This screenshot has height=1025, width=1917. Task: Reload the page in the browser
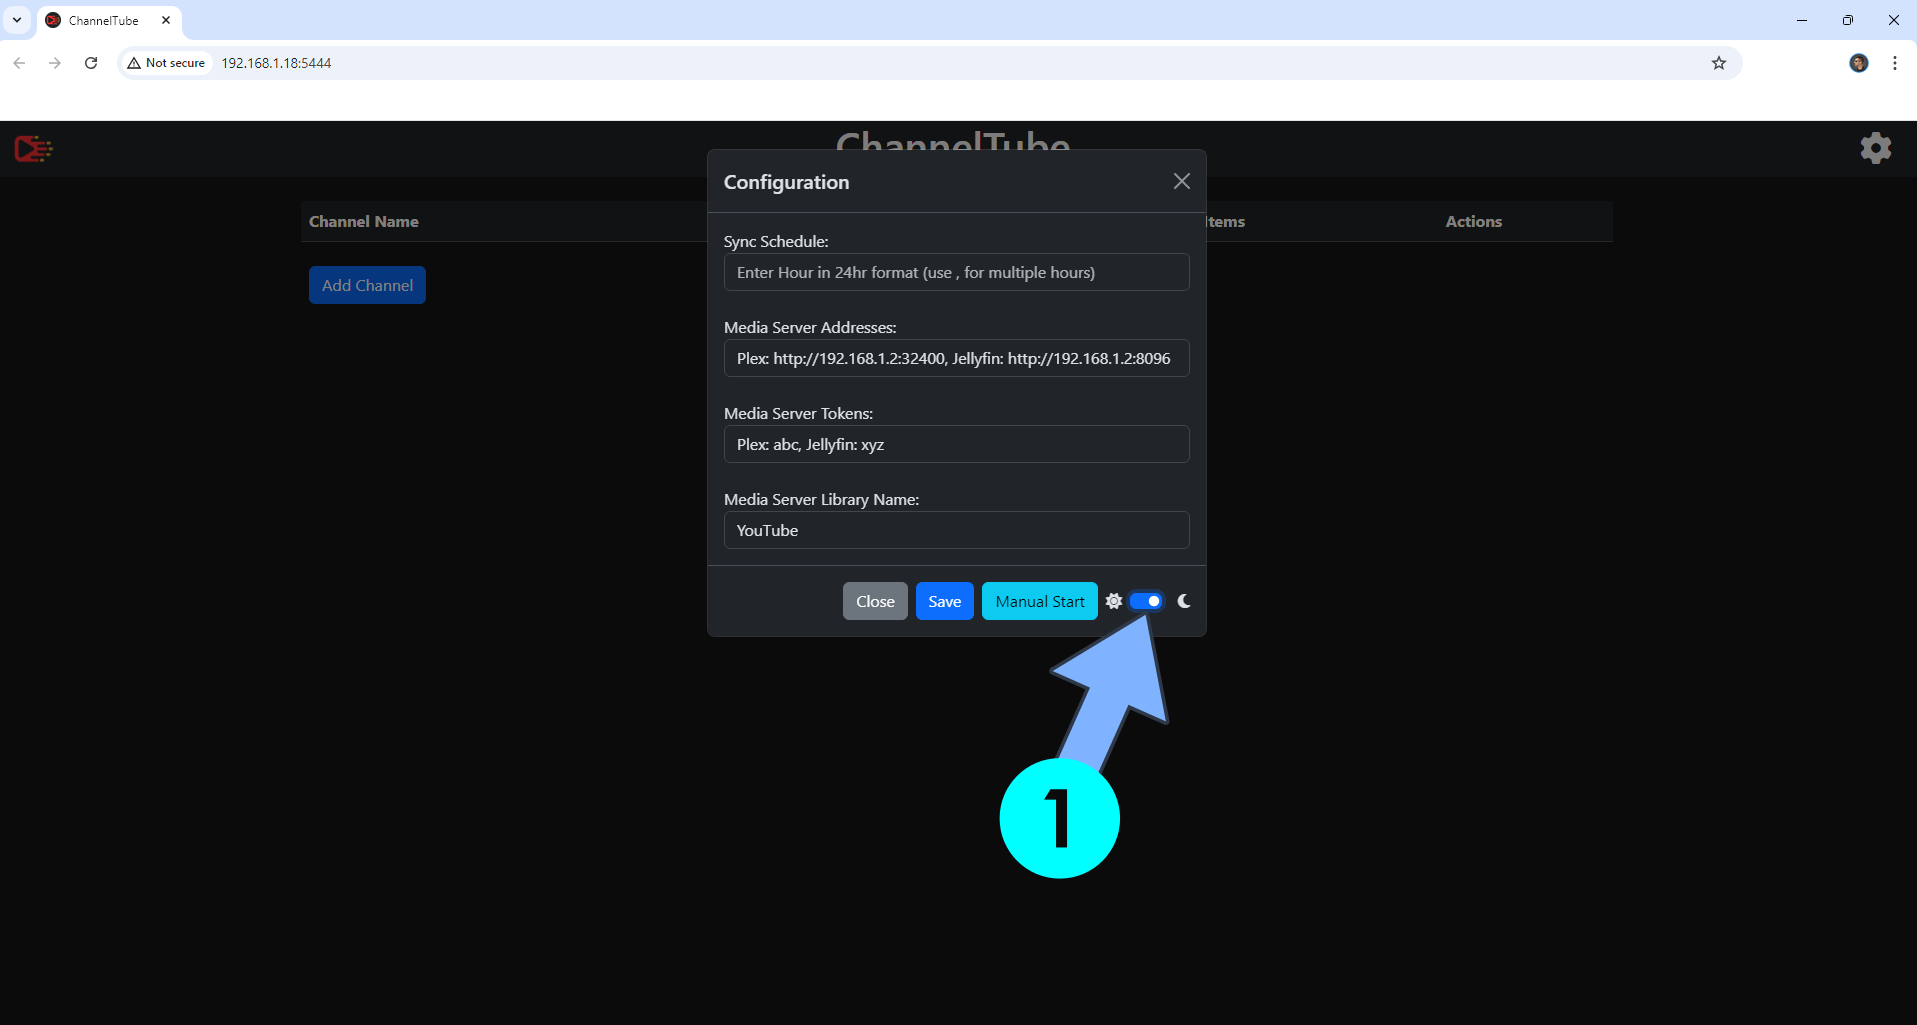pos(91,63)
